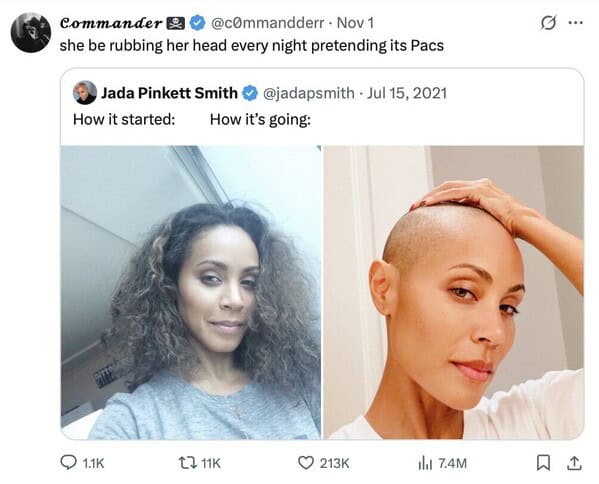Screen dimensions: 599x484
Task: Click the reply speech bubble icon
Action: click(68, 463)
